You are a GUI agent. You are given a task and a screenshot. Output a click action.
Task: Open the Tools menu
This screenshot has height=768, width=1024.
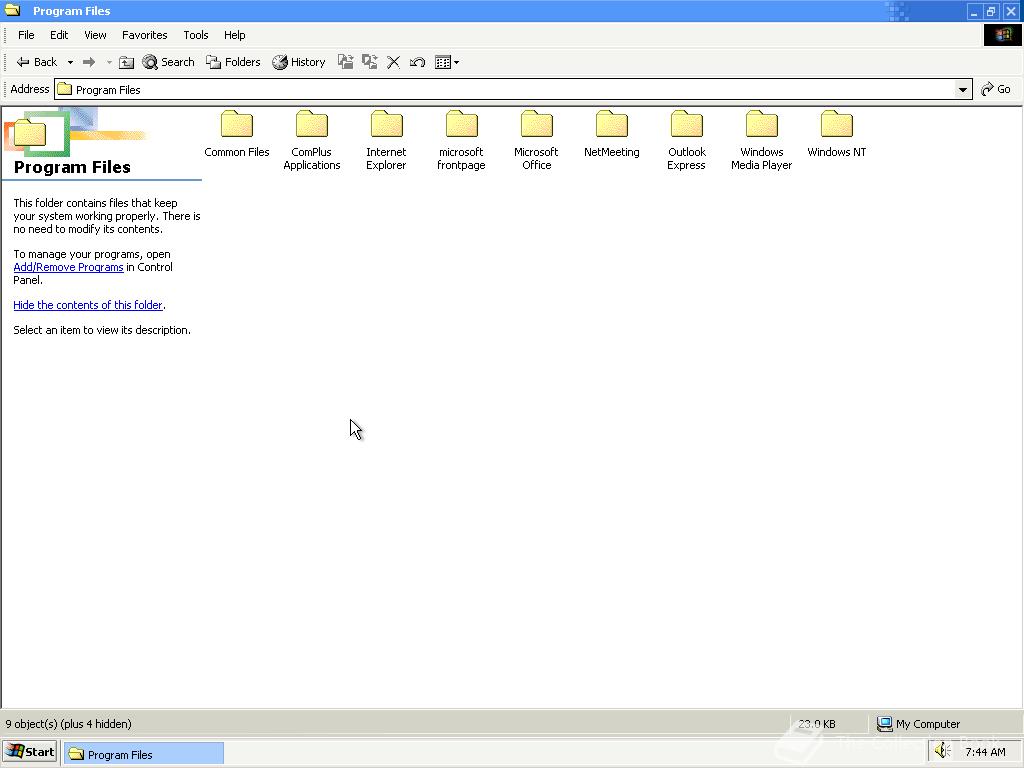tap(195, 35)
